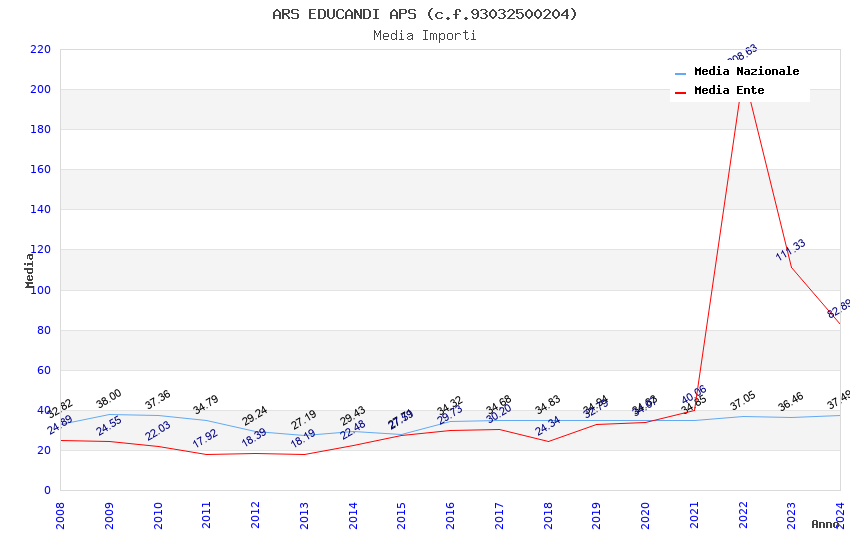This screenshot has height=550, width=850.
Task: Click the 200 y-axis tick label
Action: coord(41,89)
